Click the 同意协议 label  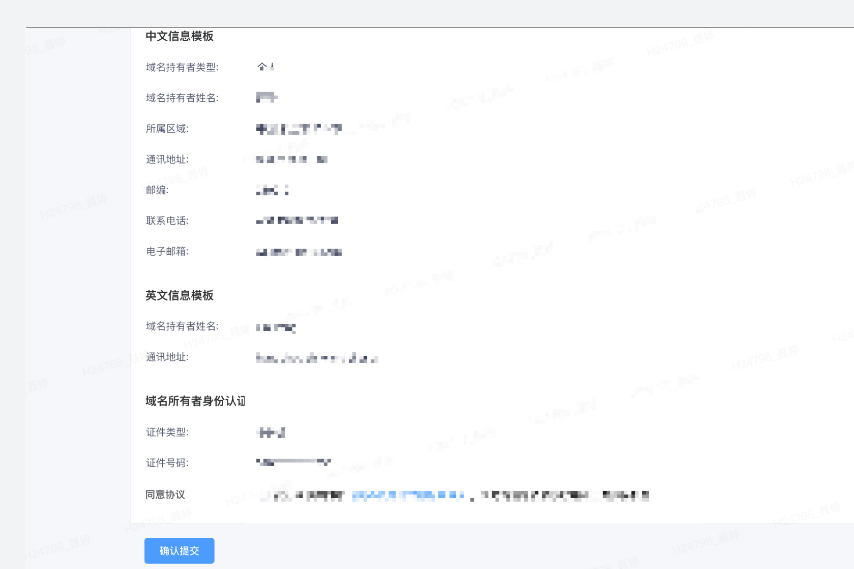tap(165, 494)
